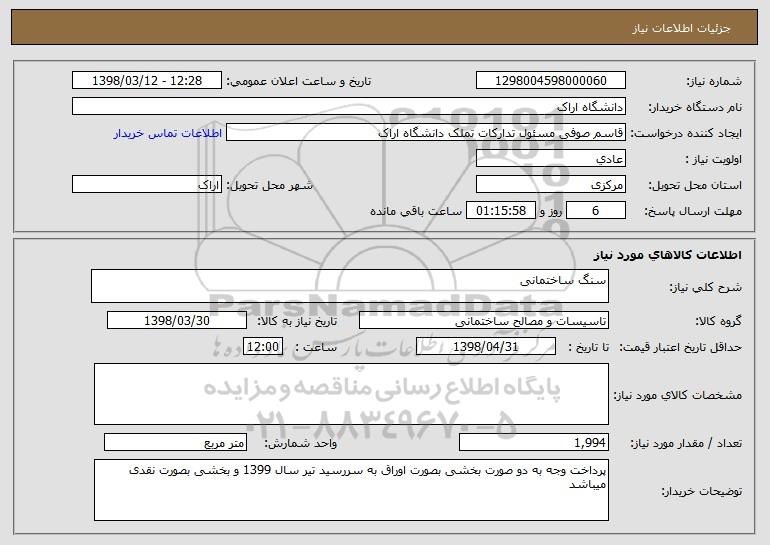Click the text روز و beside days
This screenshot has width=770, height=545.
click(550, 211)
